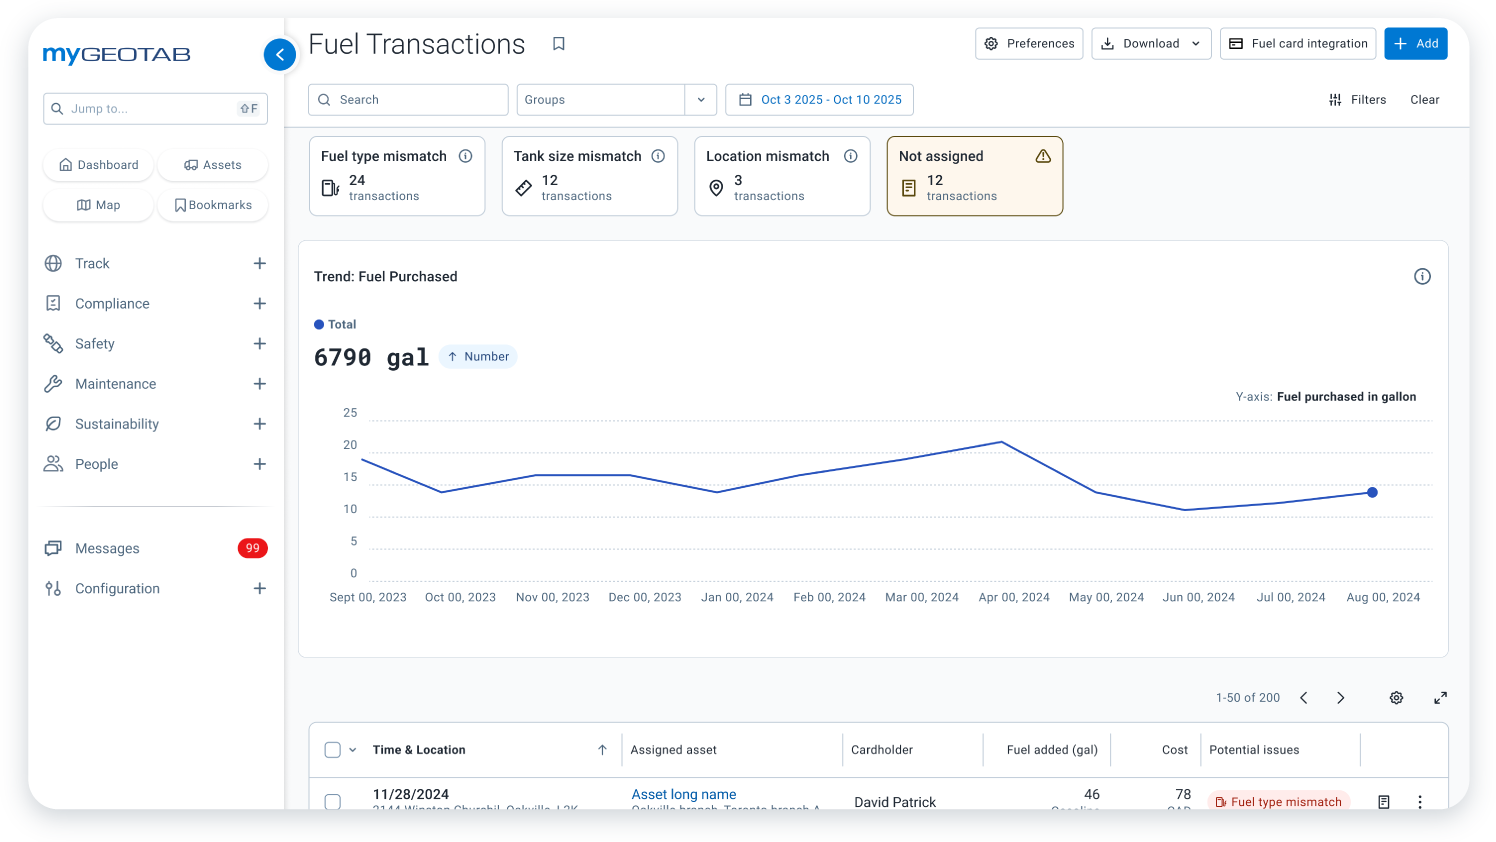Select the Fuel type mismatch card
Screen dimensions: 1496x842
point(397,176)
